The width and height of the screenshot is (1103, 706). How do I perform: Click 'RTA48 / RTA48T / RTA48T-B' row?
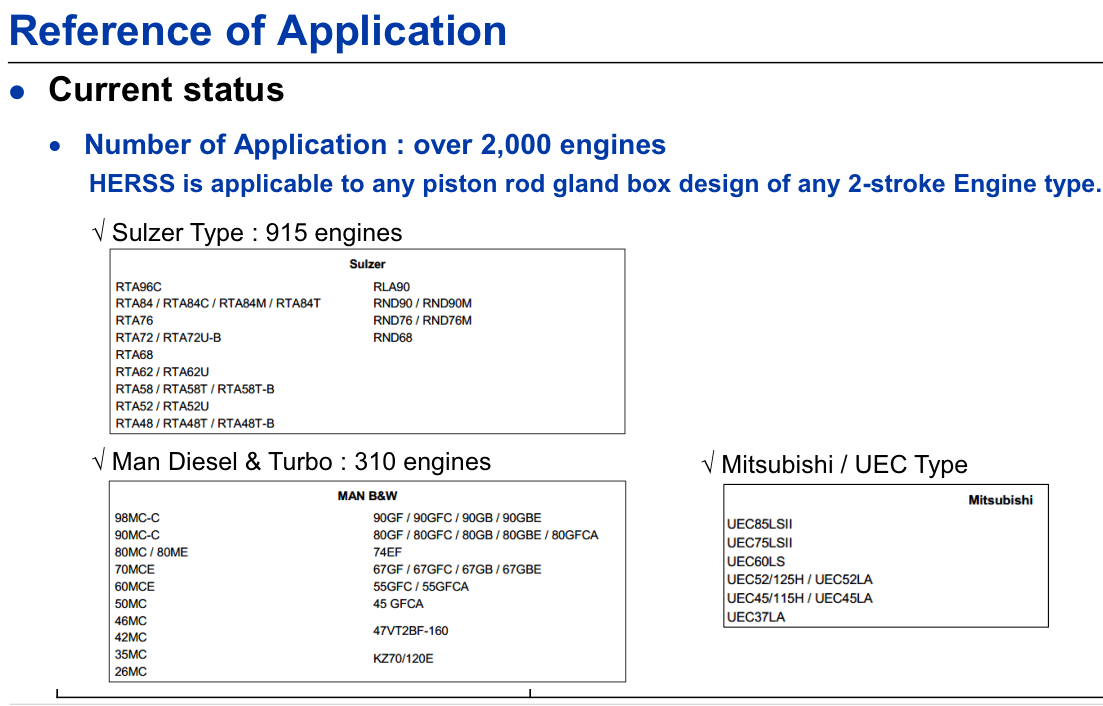coord(195,423)
